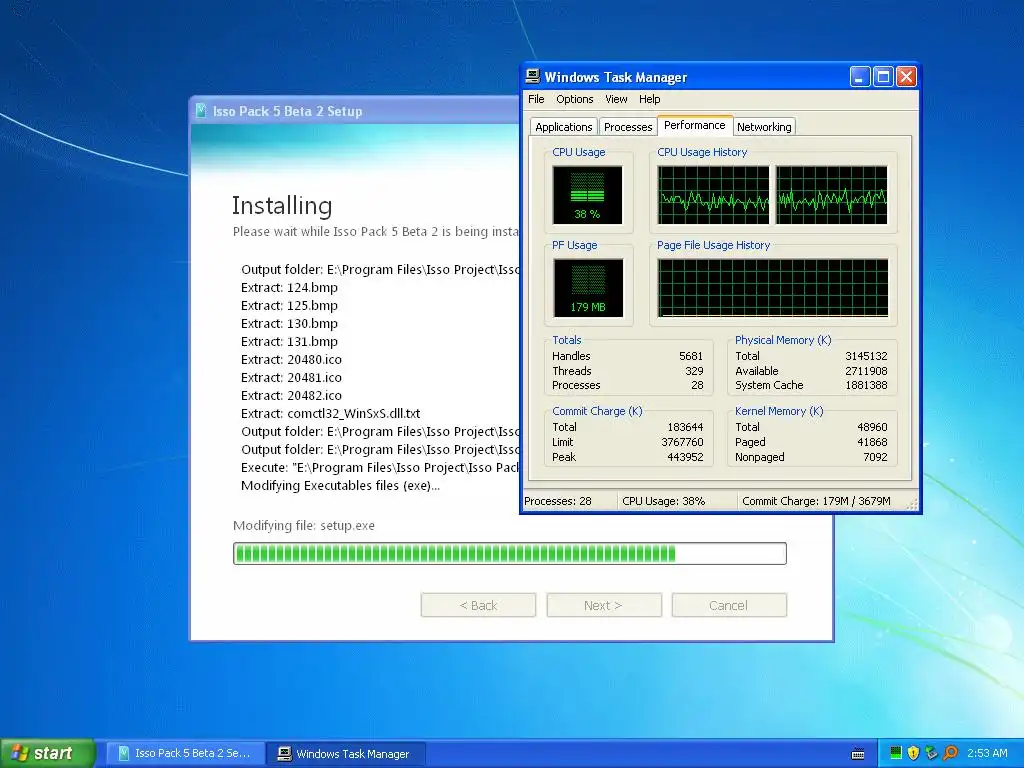Viewport: 1024px width, 768px height.
Task: Close the Windows Task Manager window
Action: point(906,77)
